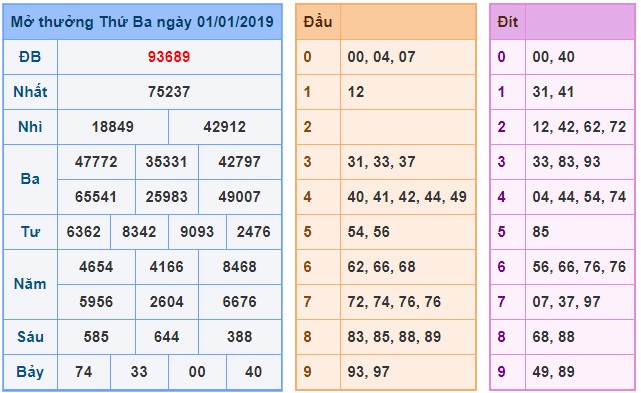
Task: Click the header 'Mở thưởng Thứ Ba ngày 01/01/2019'
Action: click(142, 22)
